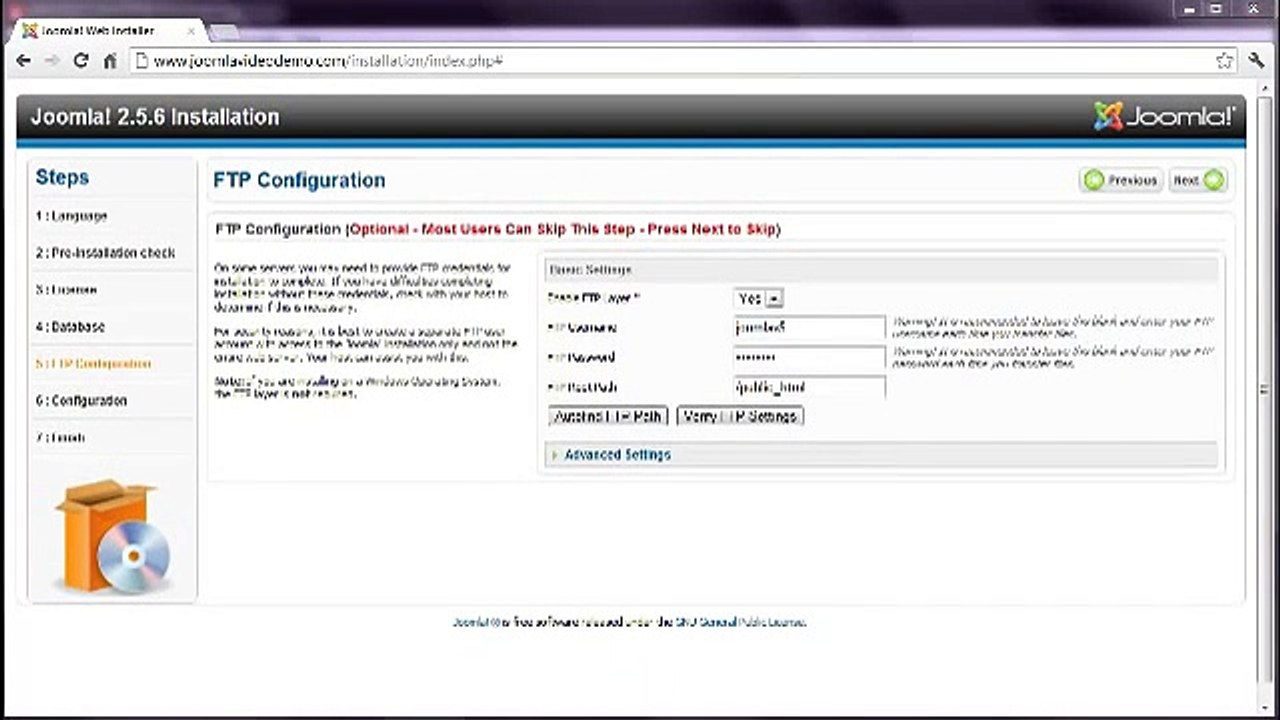Click the Joomla! logo in the header

point(1163,117)
